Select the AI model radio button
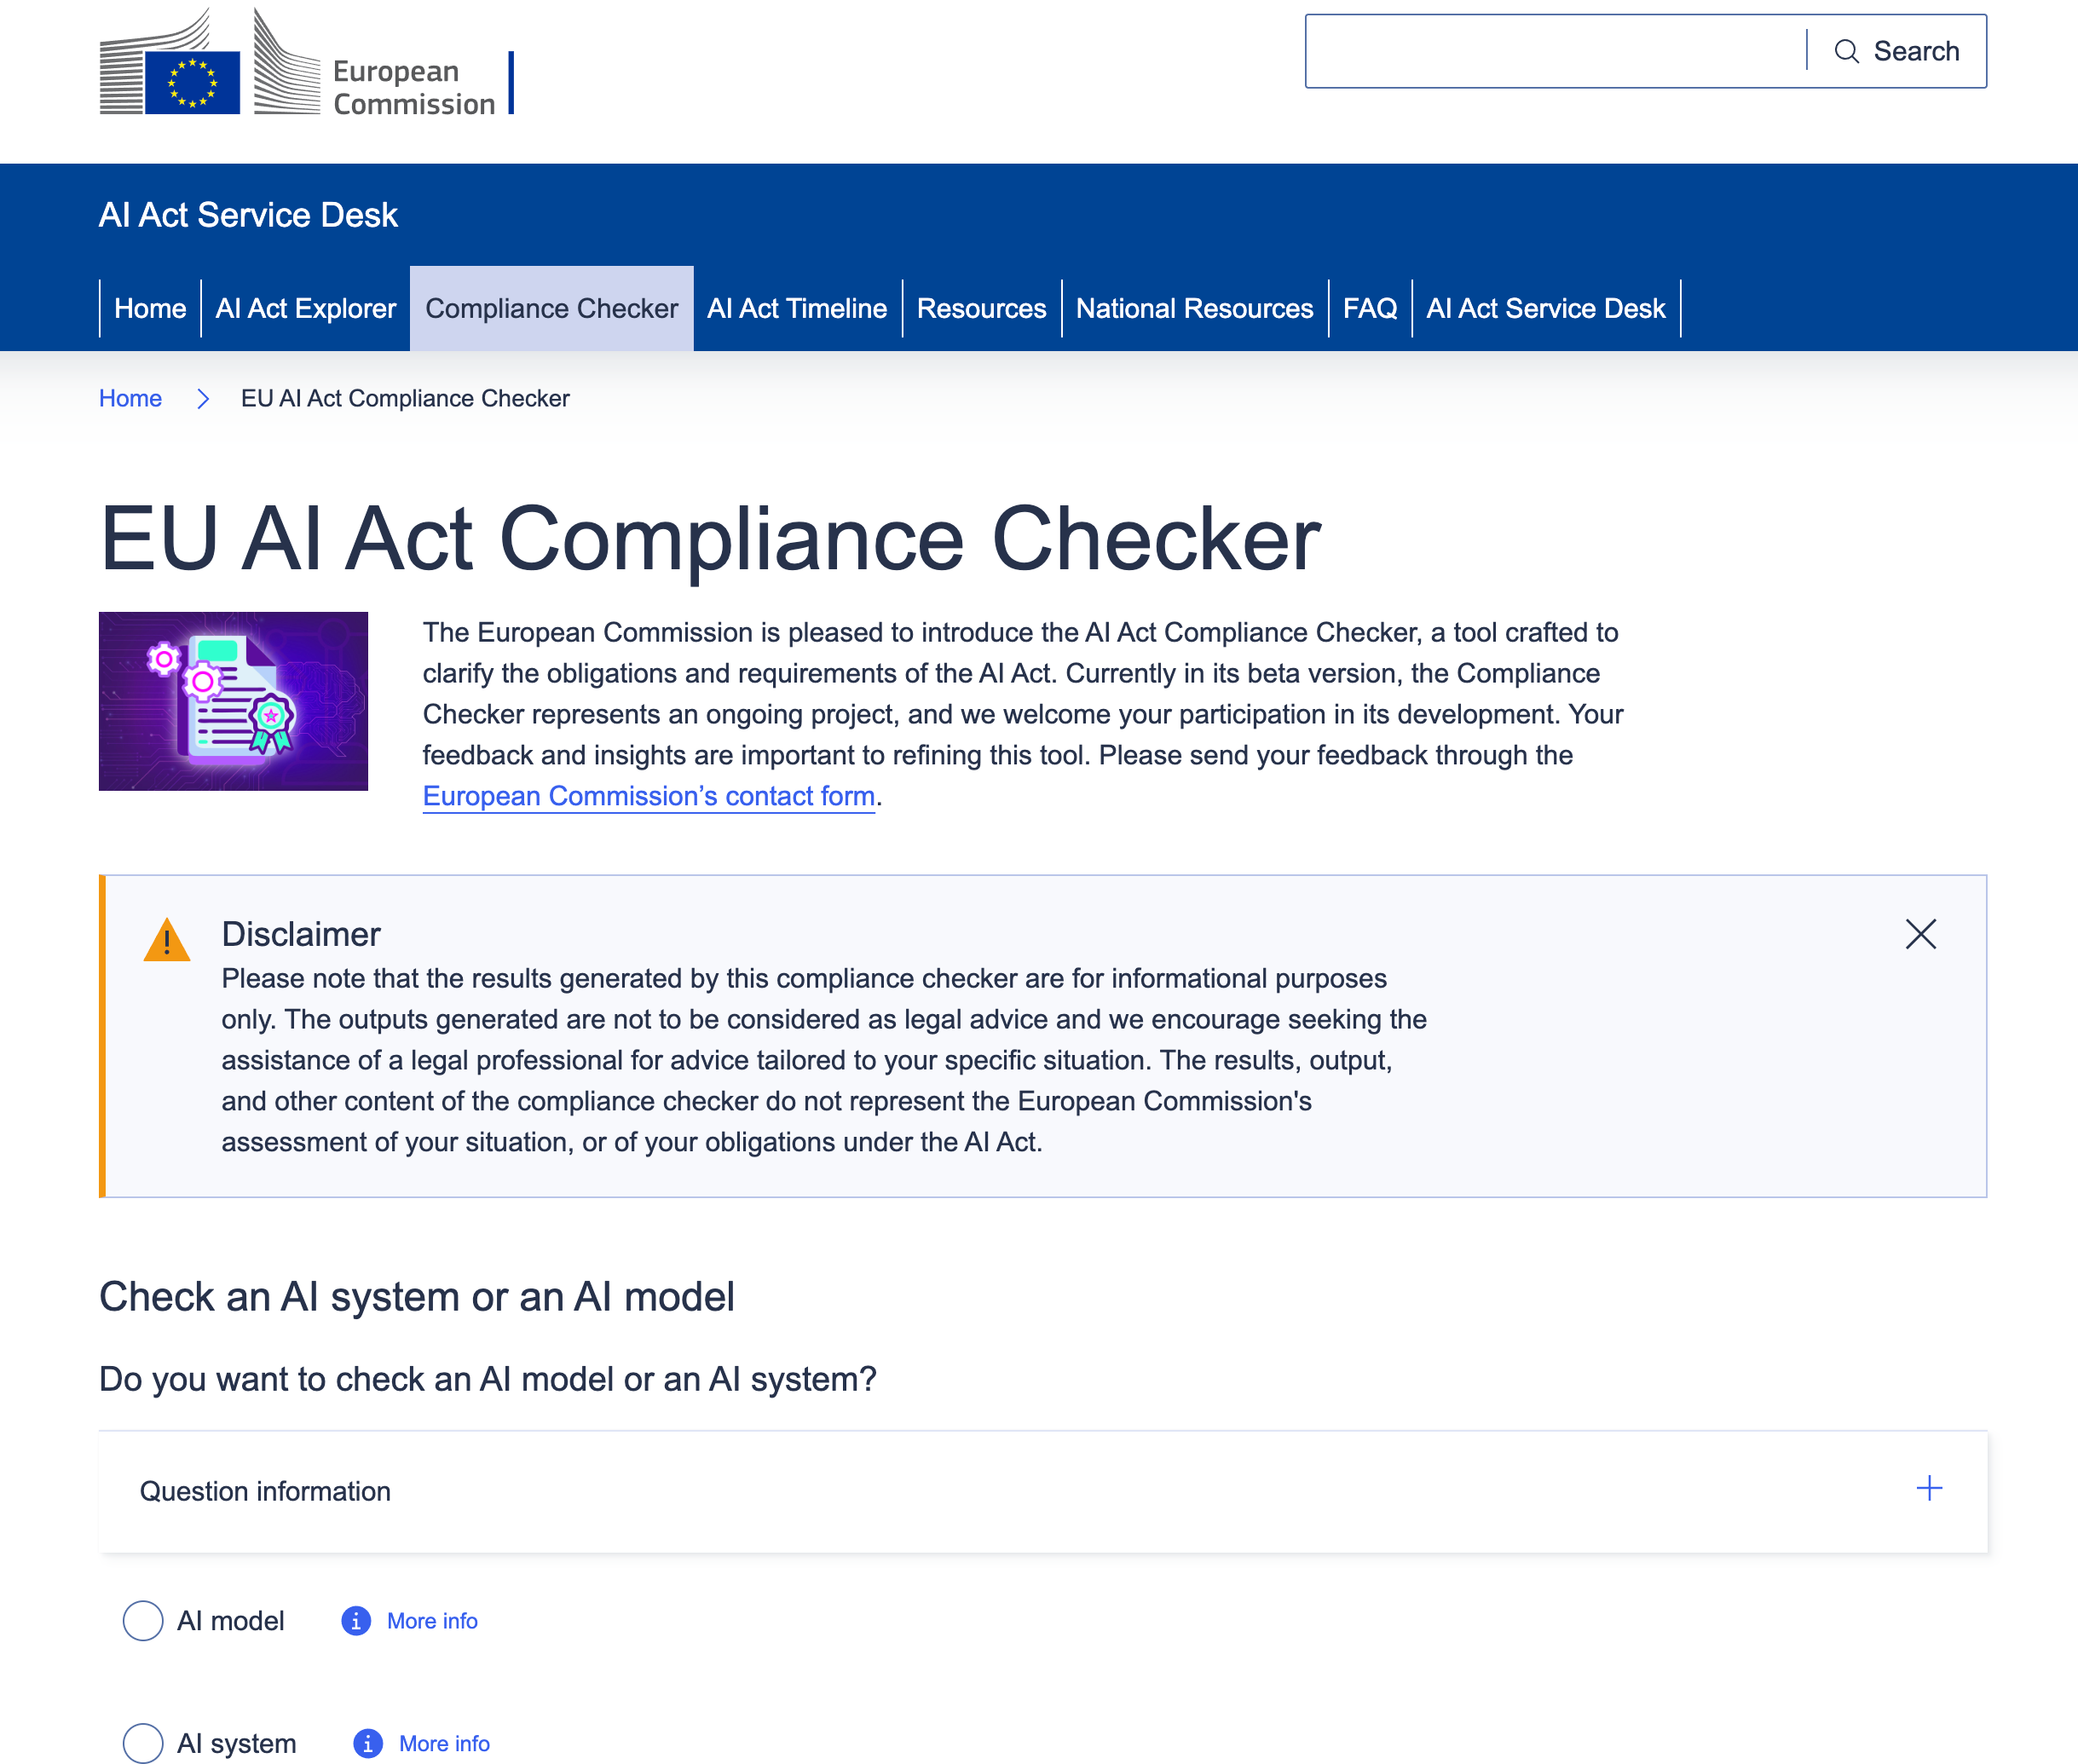This screenshot has height=1764, width=2078. point(143,1620)
